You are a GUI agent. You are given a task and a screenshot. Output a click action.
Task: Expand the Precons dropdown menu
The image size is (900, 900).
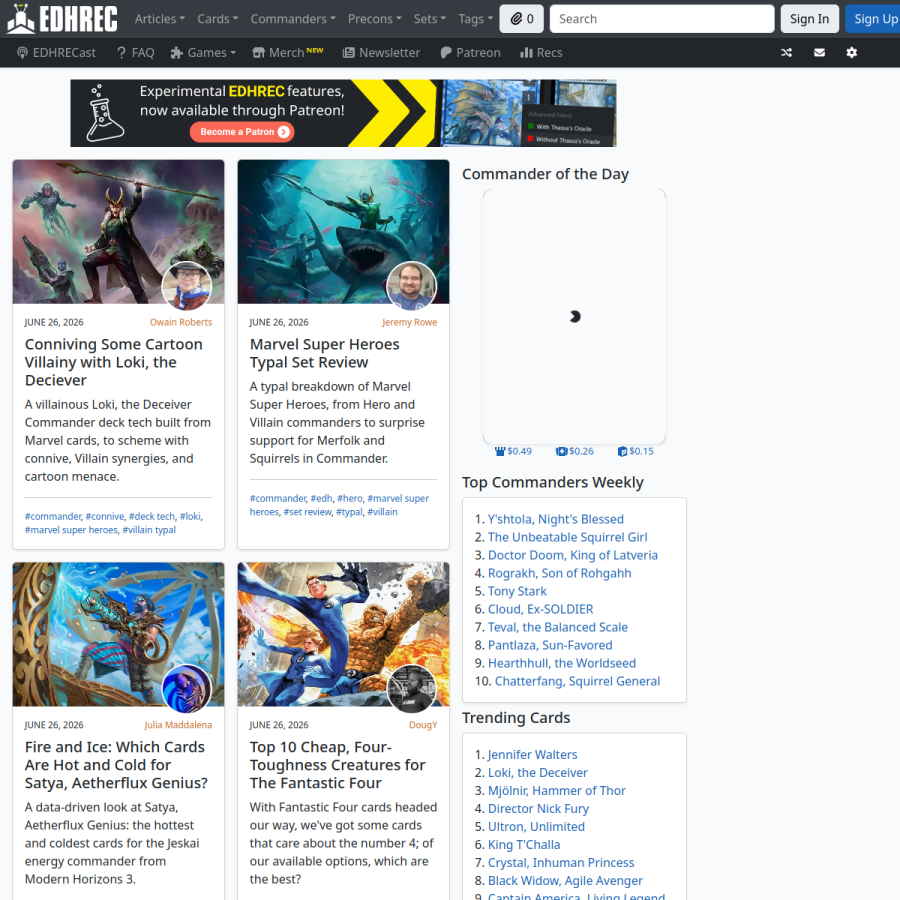(x=375, y=19)
